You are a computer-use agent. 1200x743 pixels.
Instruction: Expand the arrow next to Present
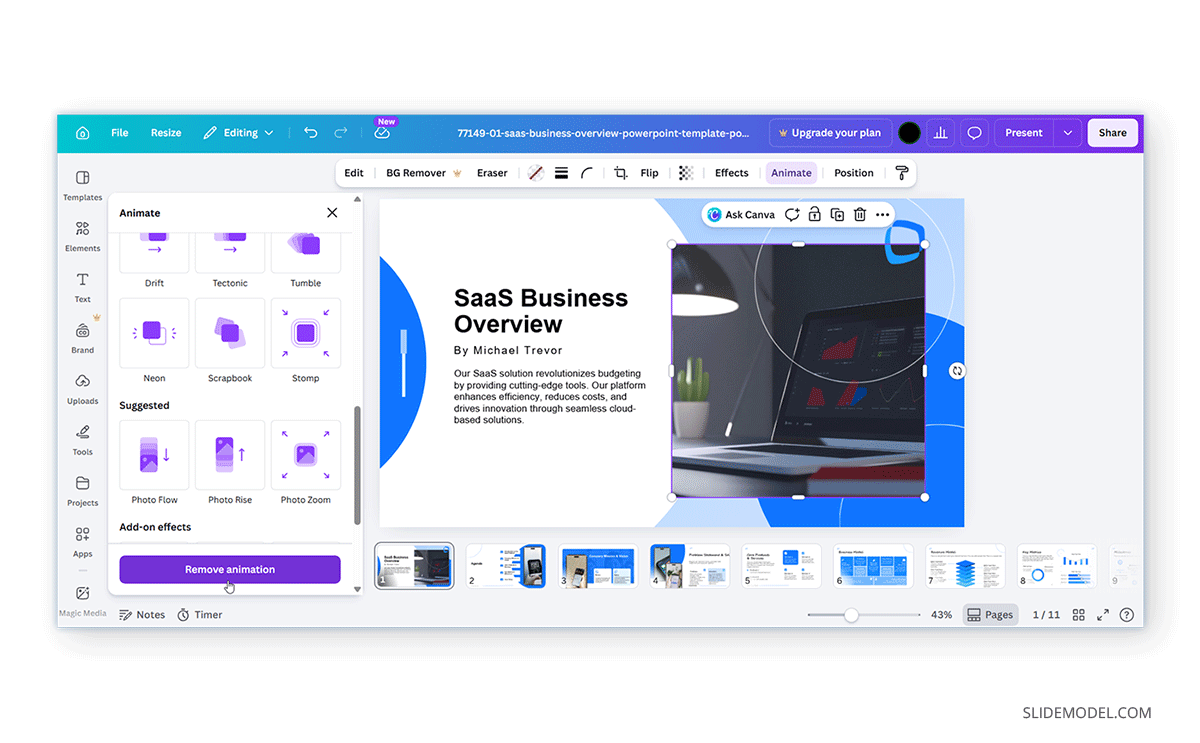(x=1068, y=133)
